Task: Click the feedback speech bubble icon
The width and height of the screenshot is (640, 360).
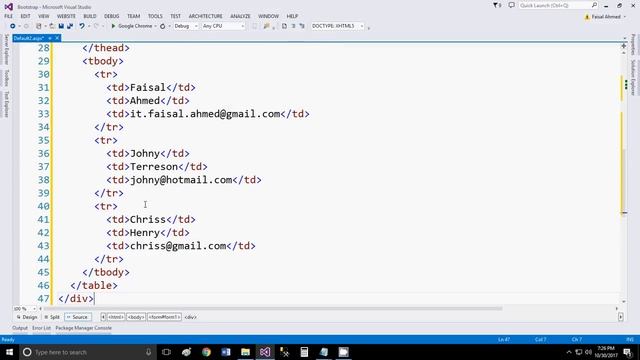Action: (511, 6)
